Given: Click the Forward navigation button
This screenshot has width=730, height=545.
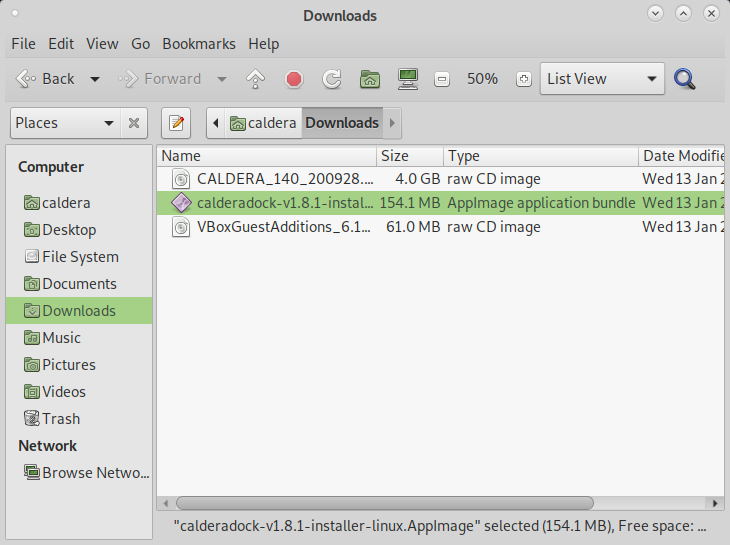Looking at the screenshot, I should click(x=160, y=79).
